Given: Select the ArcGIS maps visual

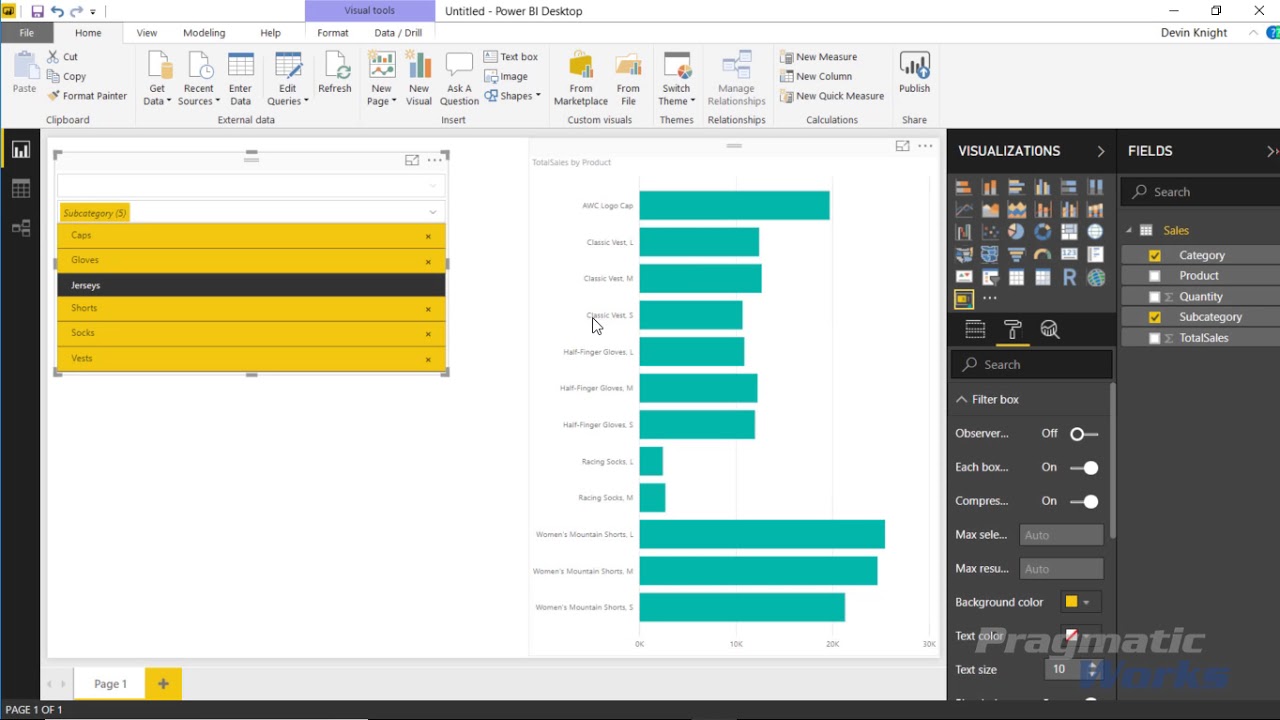Looking at the screenshot, I should 1096,278.
